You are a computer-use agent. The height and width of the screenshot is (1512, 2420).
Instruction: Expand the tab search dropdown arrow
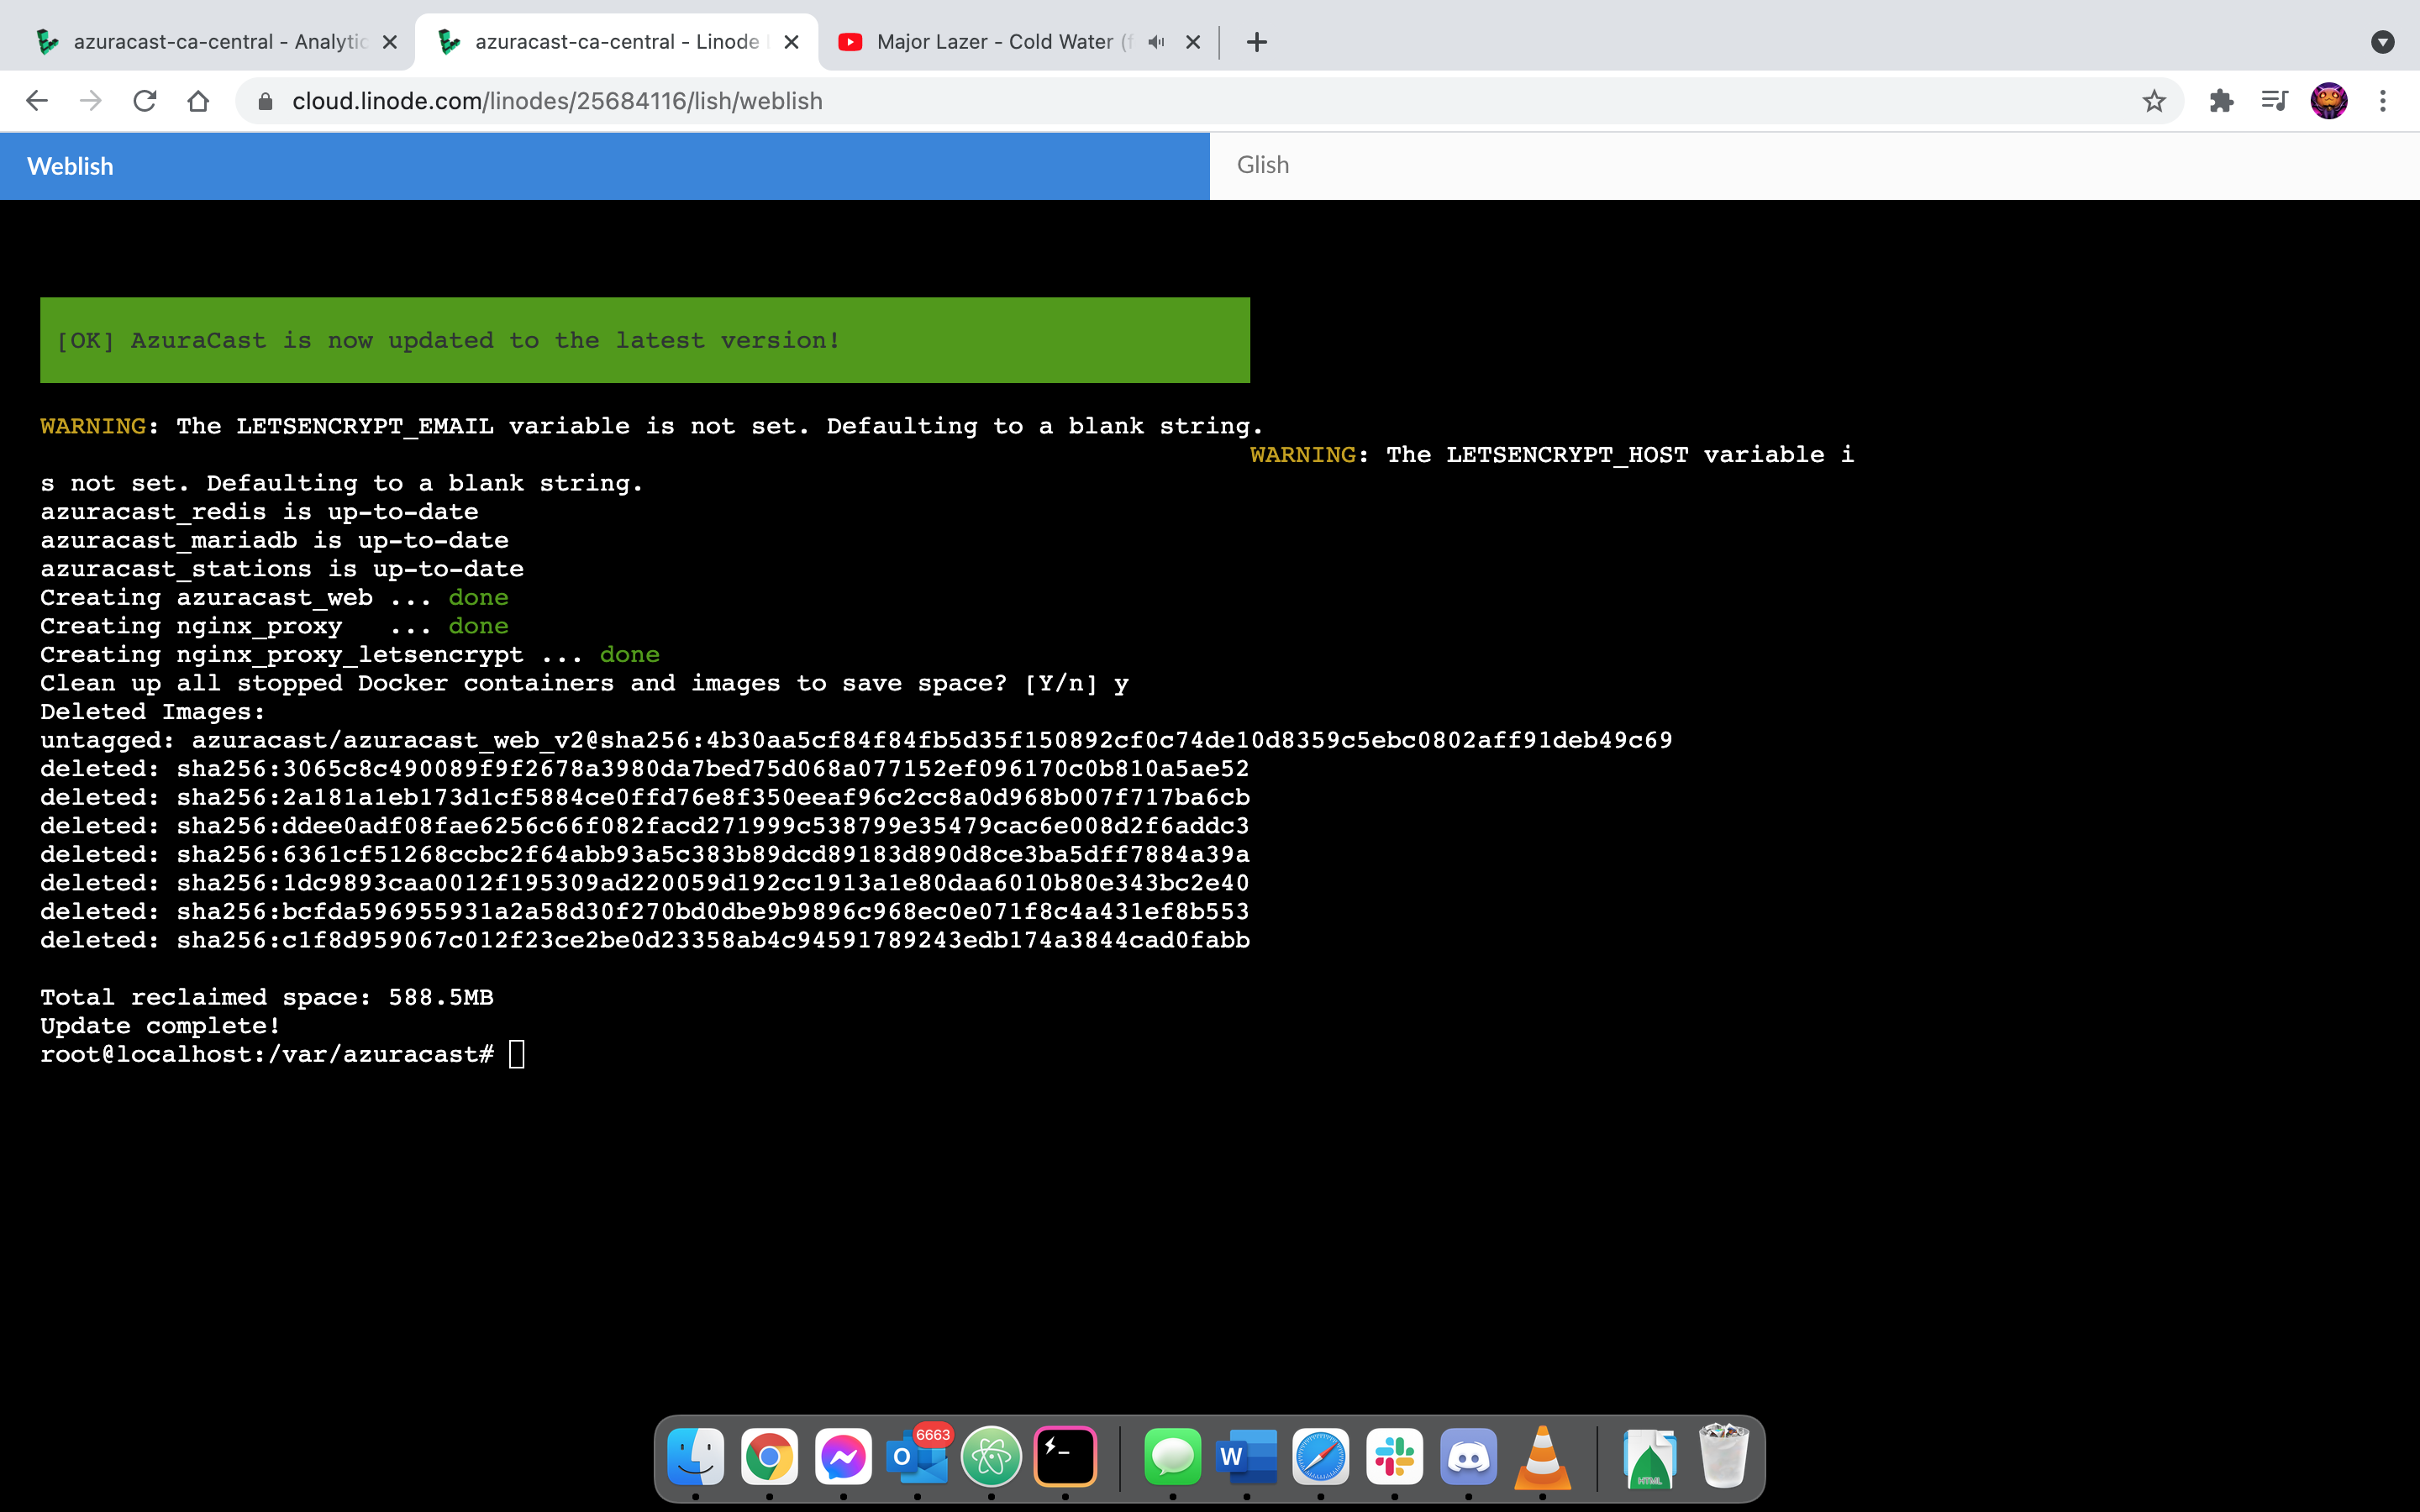pyautogui.click(x=2382, y=42)
